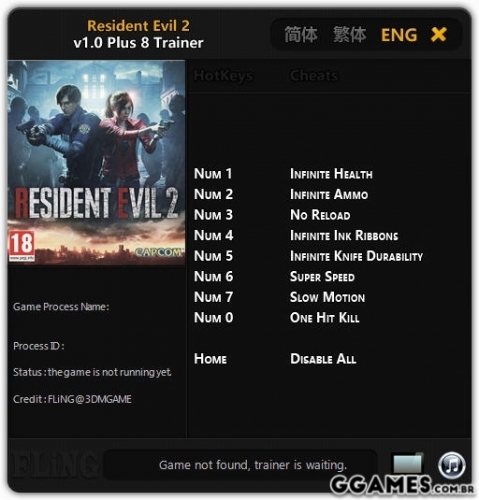
Task: Click the Num 1 hotkey label
Action: (x=213, y=174)
